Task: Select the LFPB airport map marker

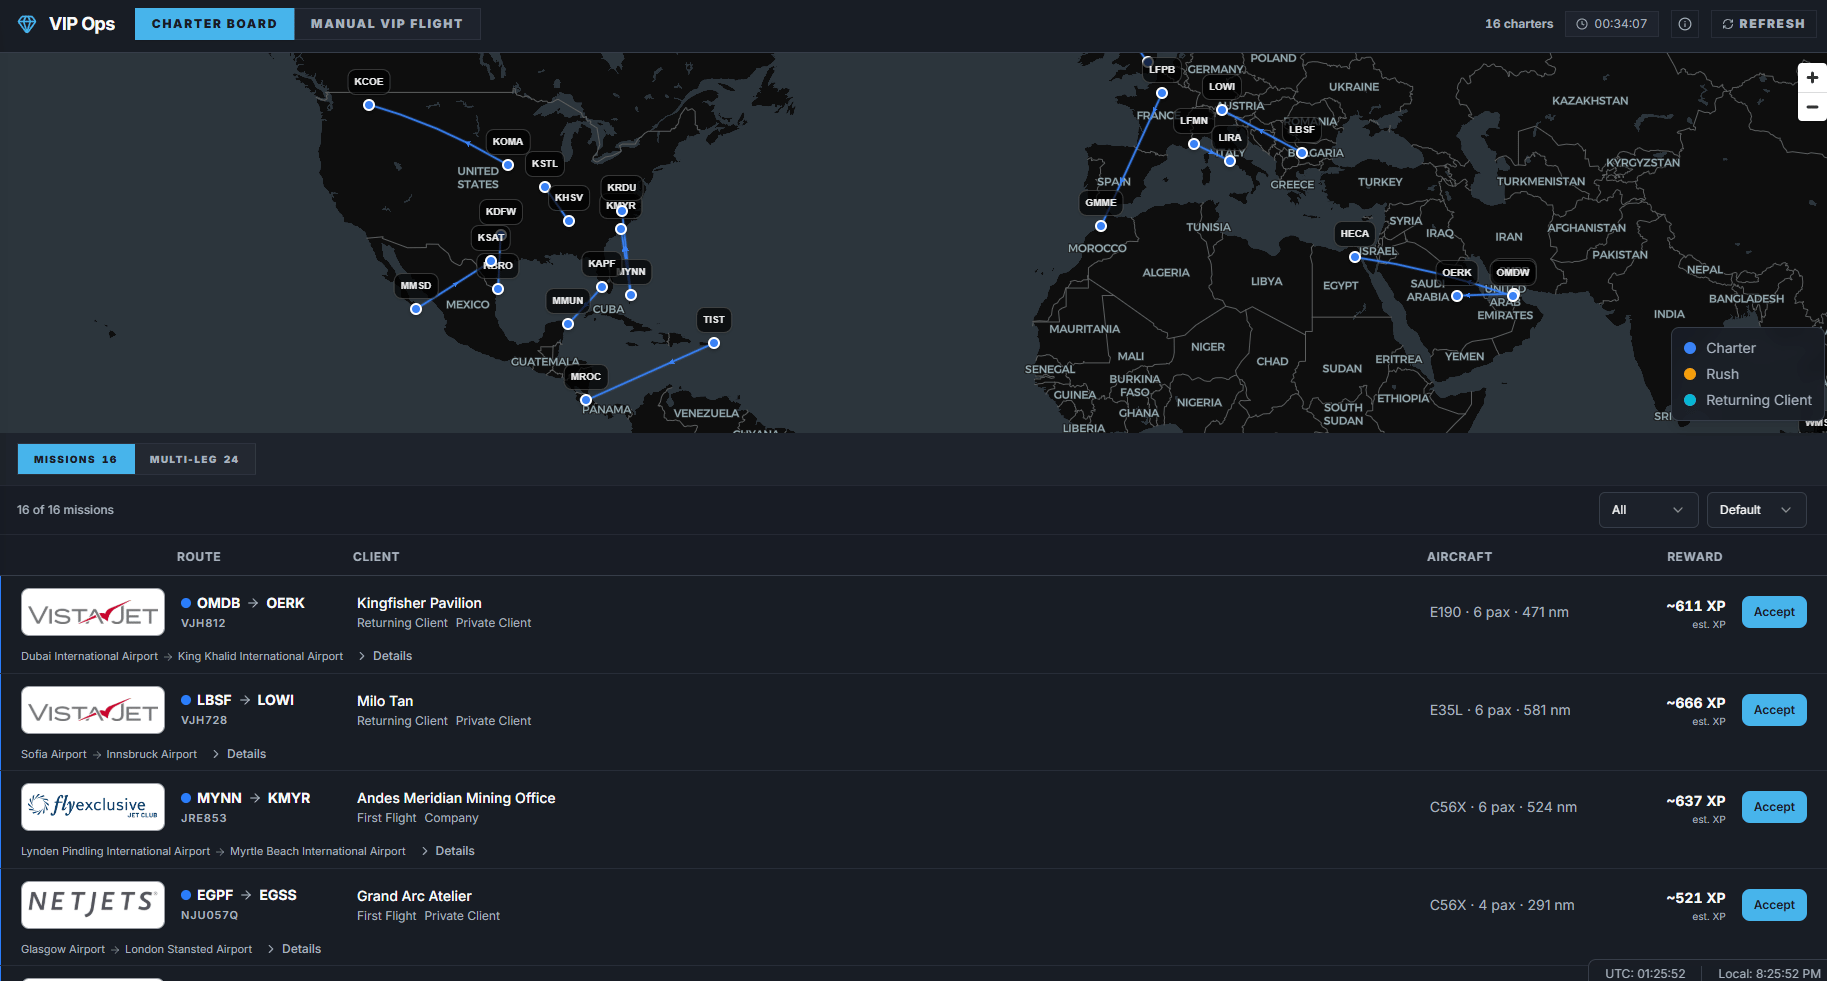Action: [1162, 93]
